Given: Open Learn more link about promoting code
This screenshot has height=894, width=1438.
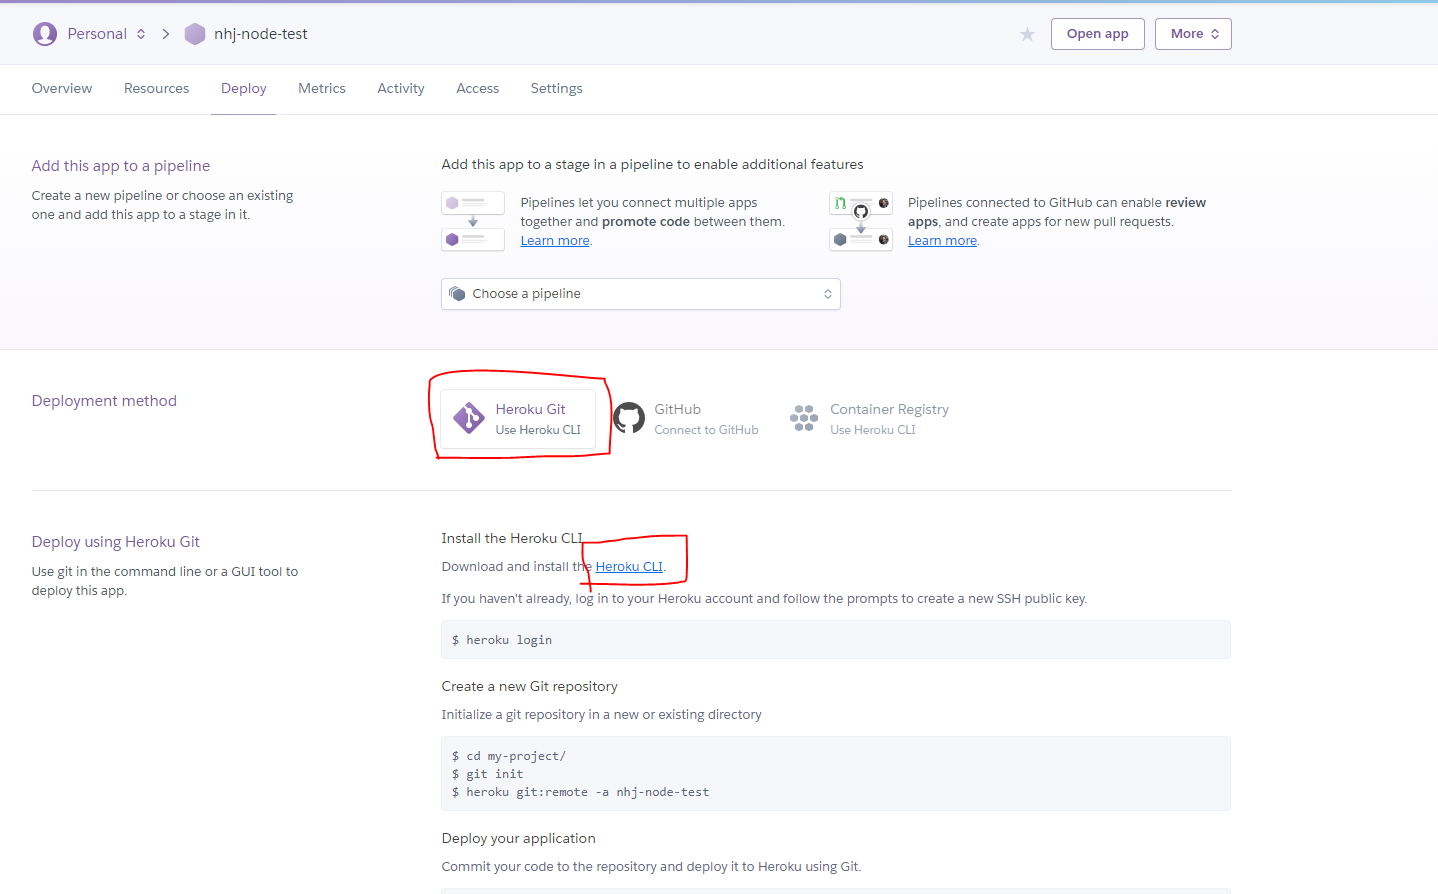Looking at the screenshot, I should coord(555,241).
